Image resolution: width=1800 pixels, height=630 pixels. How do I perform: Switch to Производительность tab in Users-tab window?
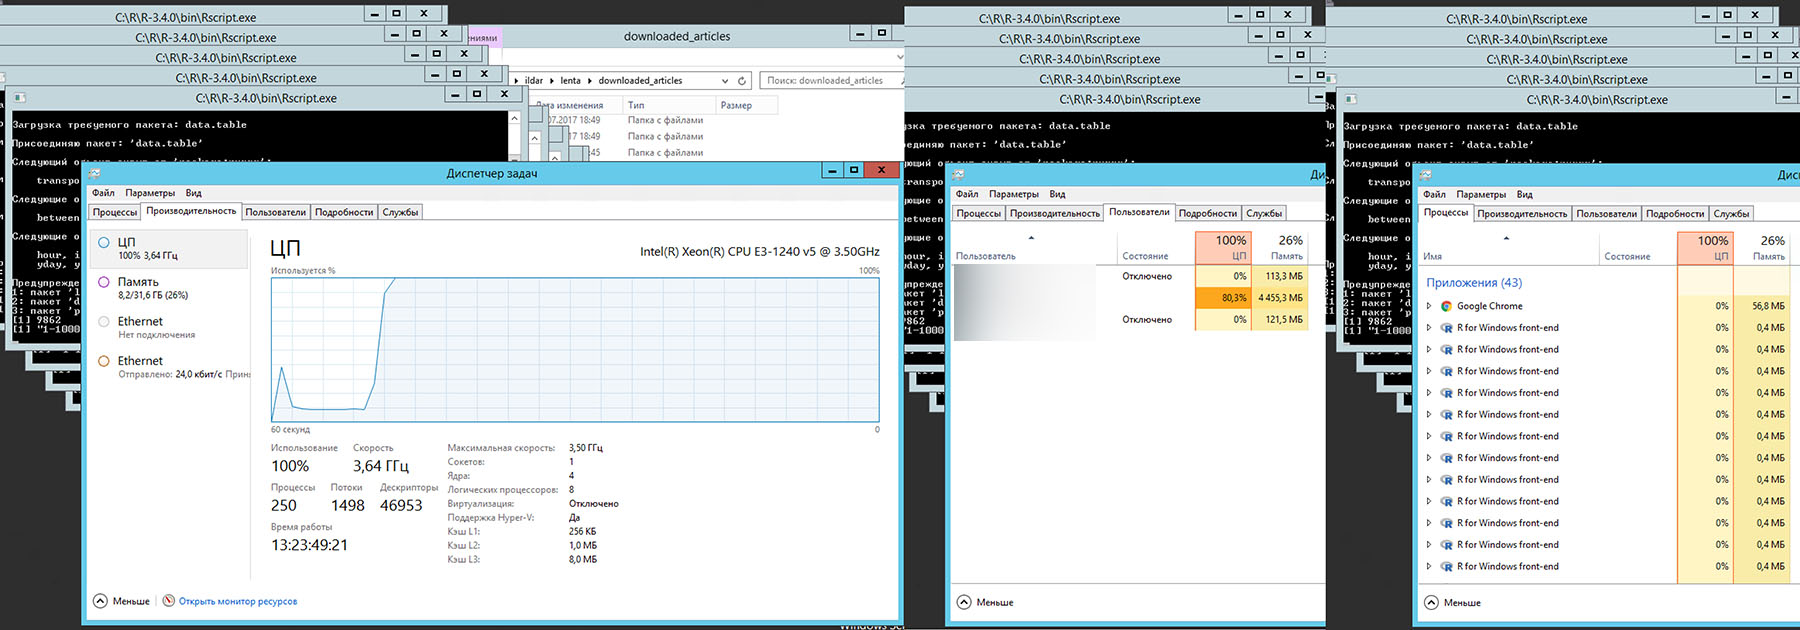pos(1054,213)
